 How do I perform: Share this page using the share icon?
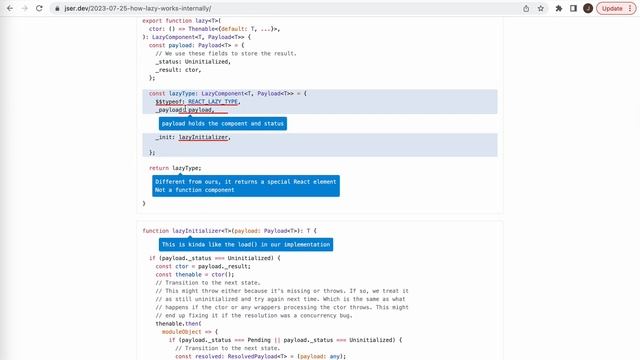526,8
